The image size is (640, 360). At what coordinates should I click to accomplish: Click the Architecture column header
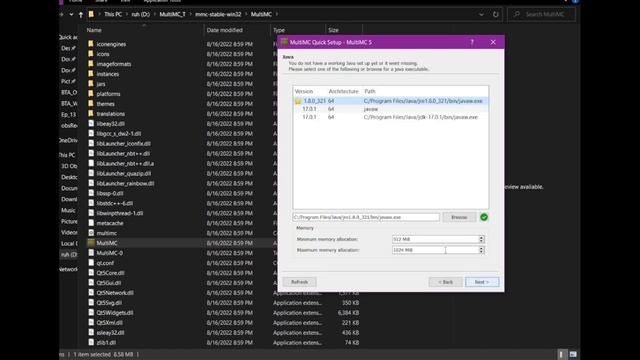pos(344,91)
